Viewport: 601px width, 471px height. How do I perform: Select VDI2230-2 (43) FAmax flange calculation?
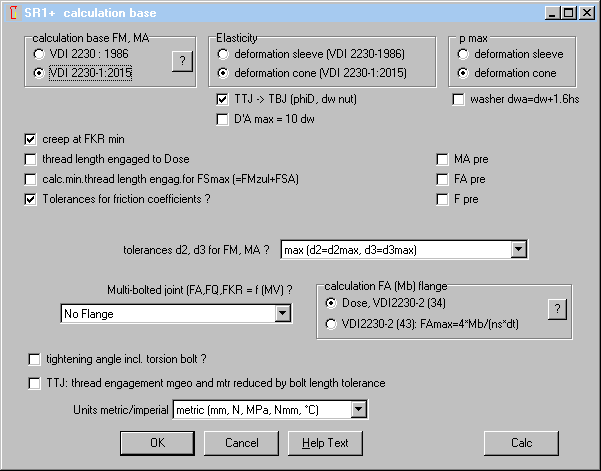click(x=332, y=323)
